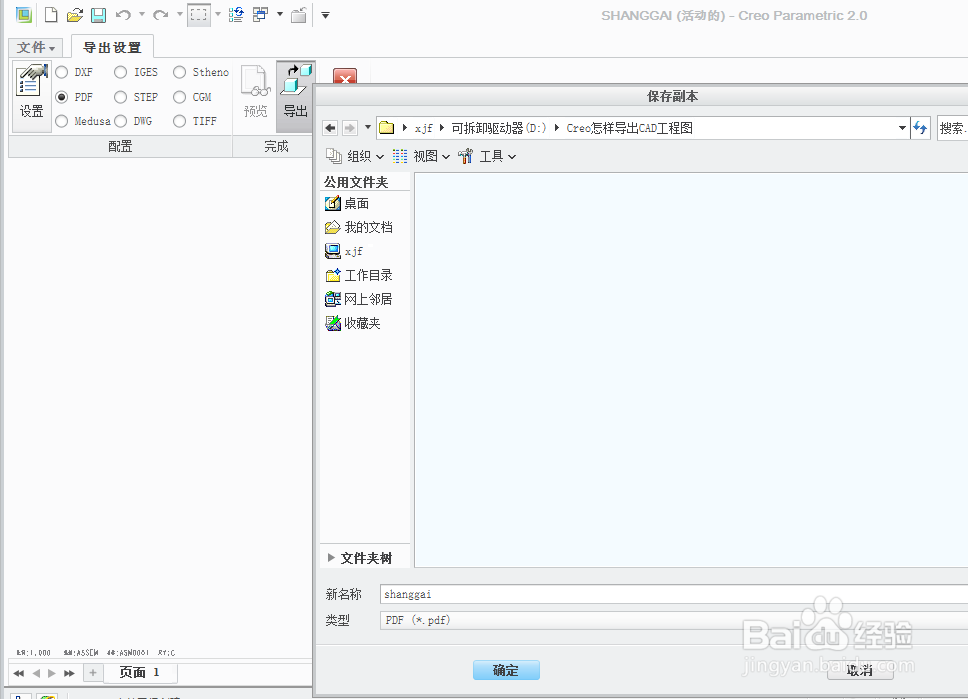Confirm saving with the 确定 button
This screenshot has width=968, height=699.
pos(506,670)
